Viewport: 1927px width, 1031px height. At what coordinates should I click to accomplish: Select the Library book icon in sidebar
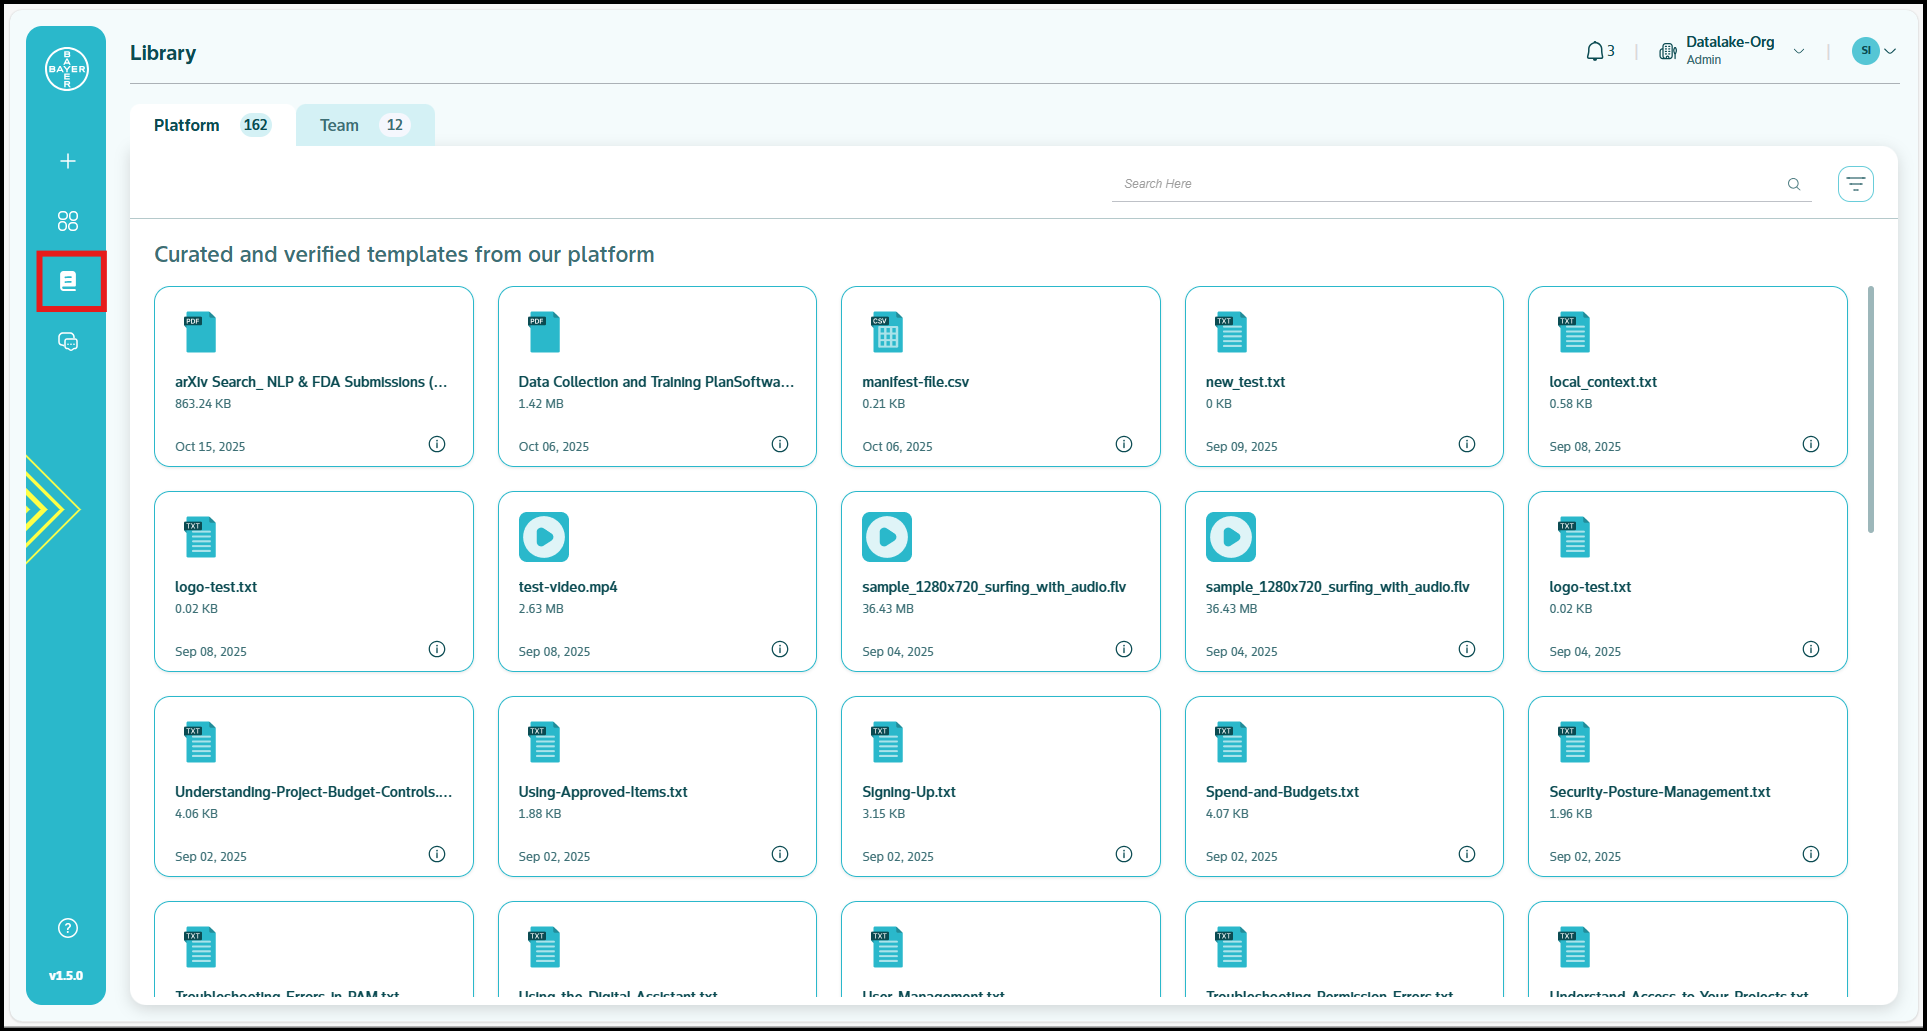coord(68,281)
